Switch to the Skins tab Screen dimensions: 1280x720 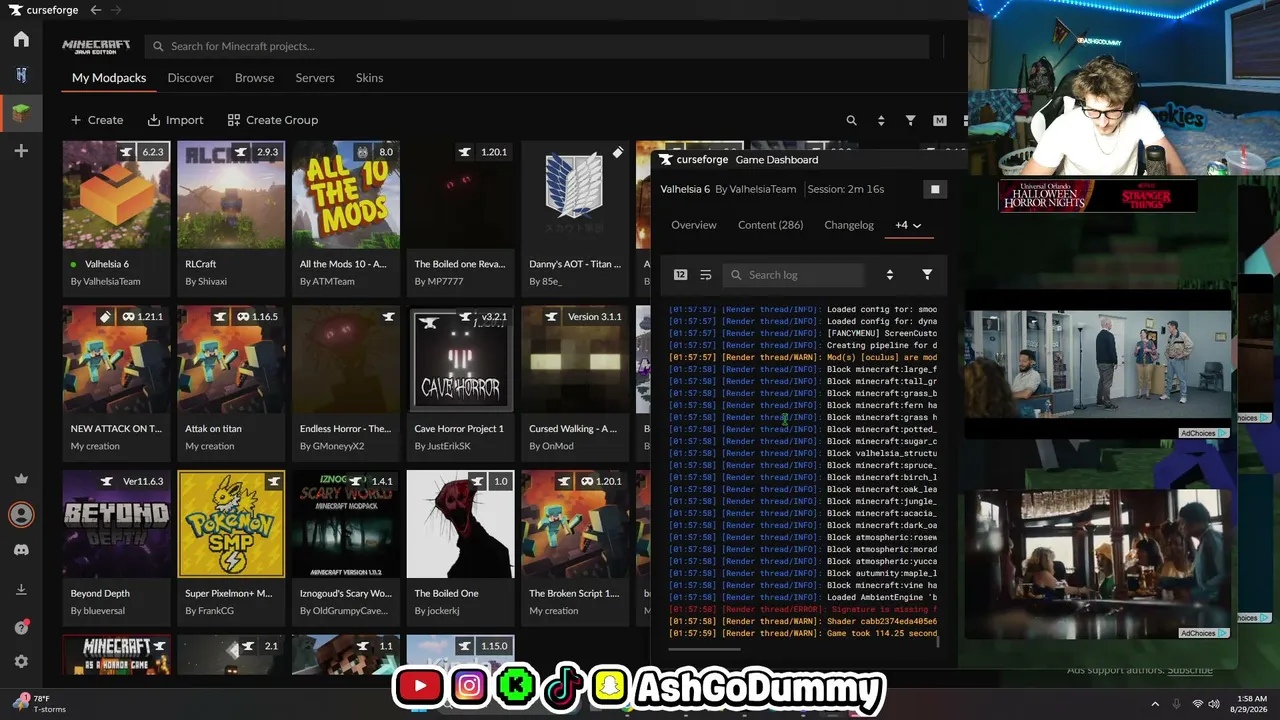pyautogui.click(x=369, y=78)
